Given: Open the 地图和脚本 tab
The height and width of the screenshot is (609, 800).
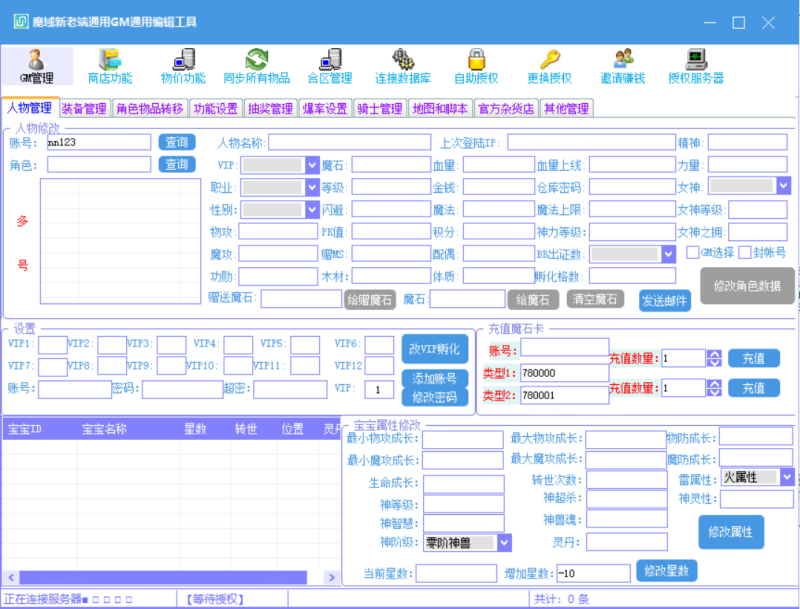Looking at the screenshot, I should click(x=440, y=109).
